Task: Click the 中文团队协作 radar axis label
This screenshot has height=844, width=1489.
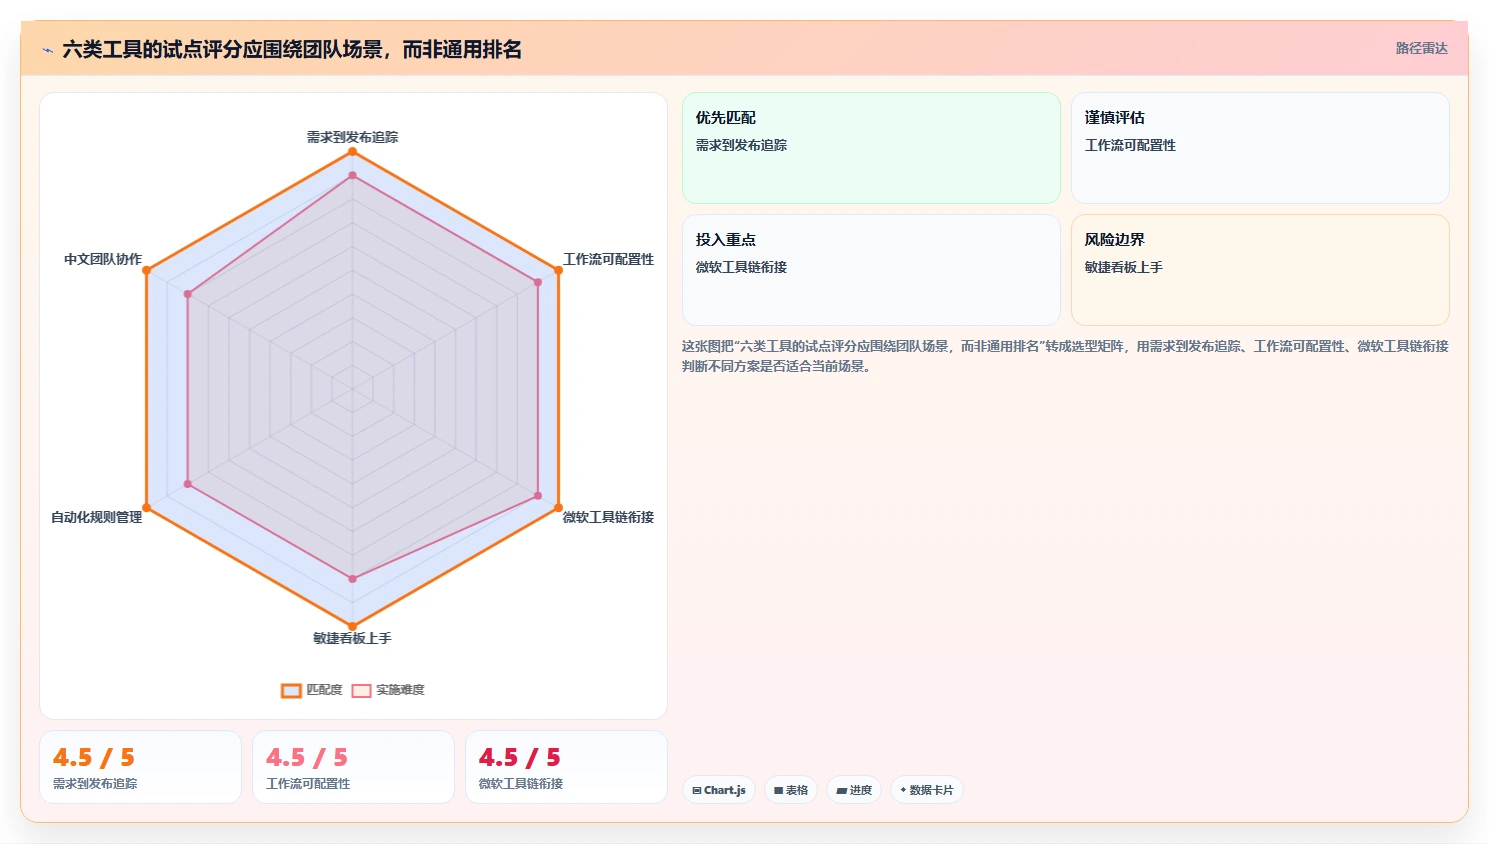Action: click(103, 259)
